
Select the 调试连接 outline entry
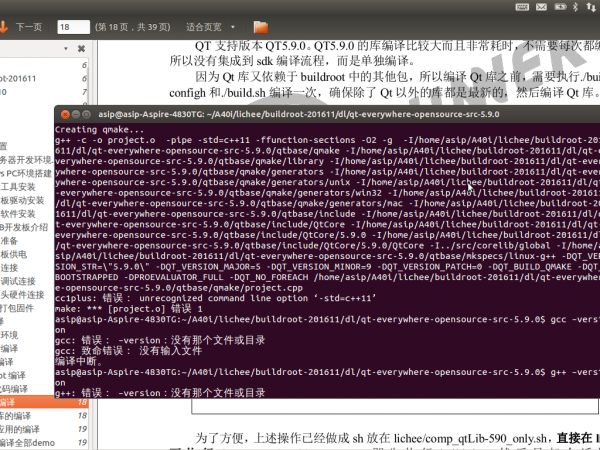tap(22, 281)
